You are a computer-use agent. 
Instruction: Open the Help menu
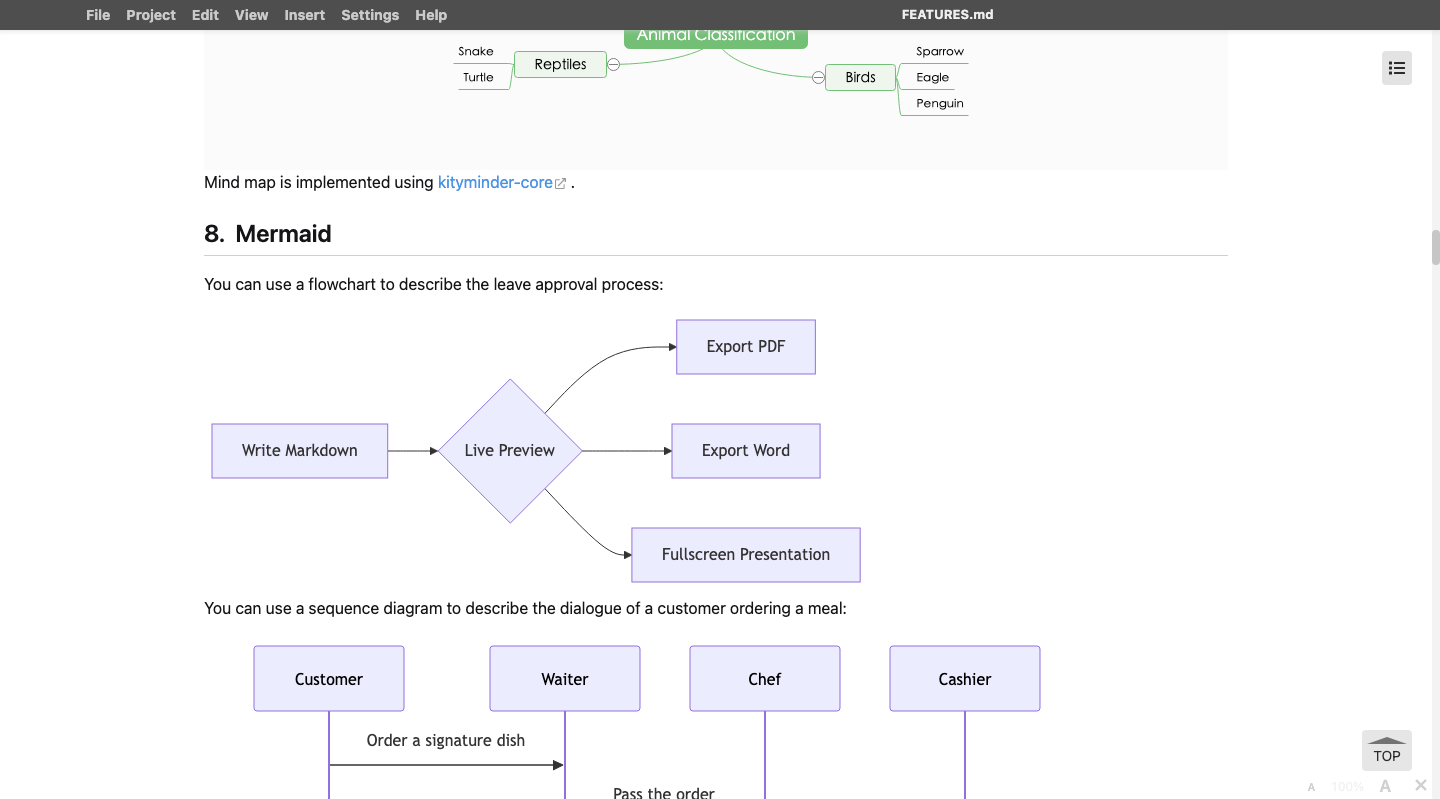pos(431,15)
